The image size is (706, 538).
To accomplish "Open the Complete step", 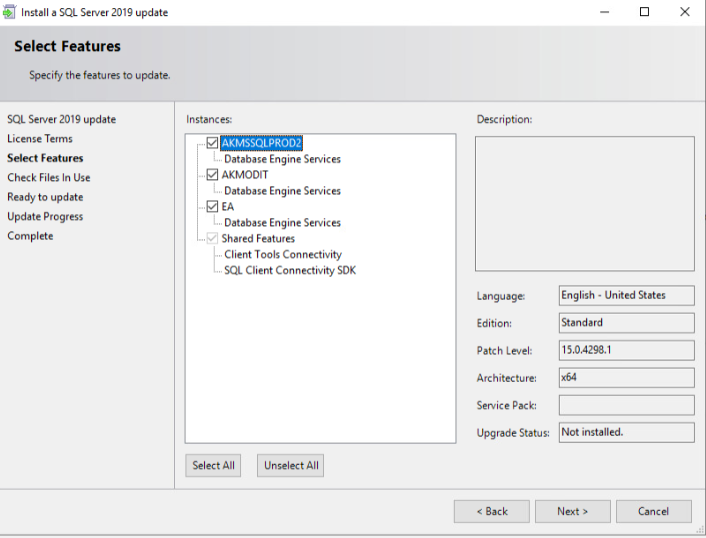I will coord(30,236).
